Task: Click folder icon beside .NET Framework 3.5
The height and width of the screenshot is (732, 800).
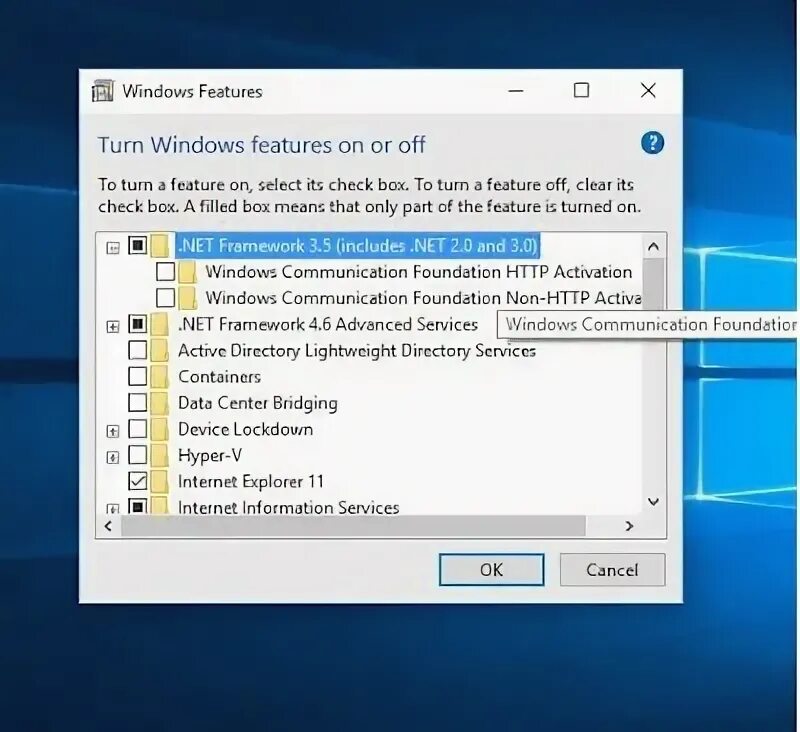Action: (160, 246)
